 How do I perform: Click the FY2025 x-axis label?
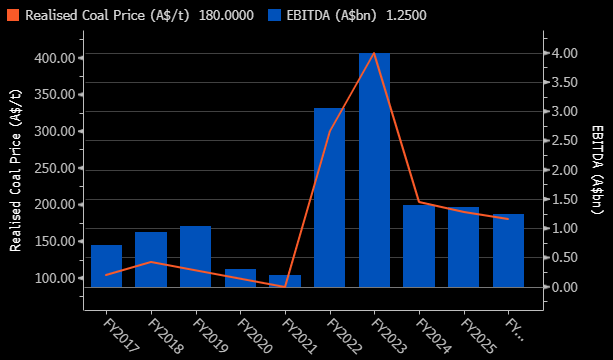(479, 336)
